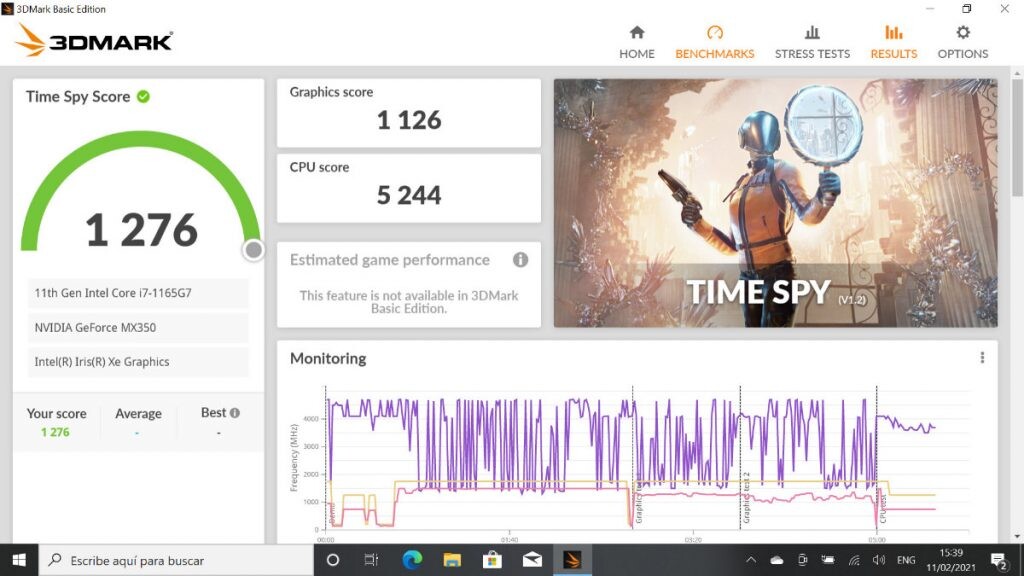Click the Time Spy Score heading

(x=78, y=97)
